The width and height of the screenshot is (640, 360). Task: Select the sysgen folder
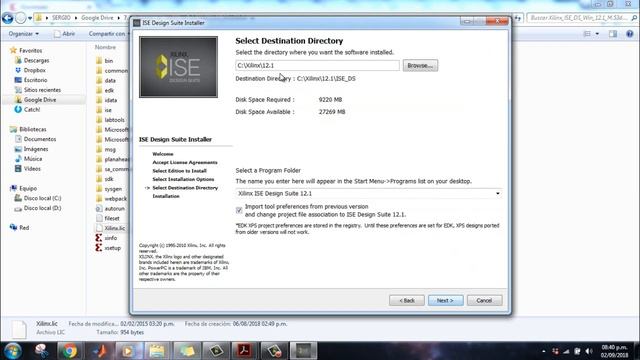pos(113,189)
